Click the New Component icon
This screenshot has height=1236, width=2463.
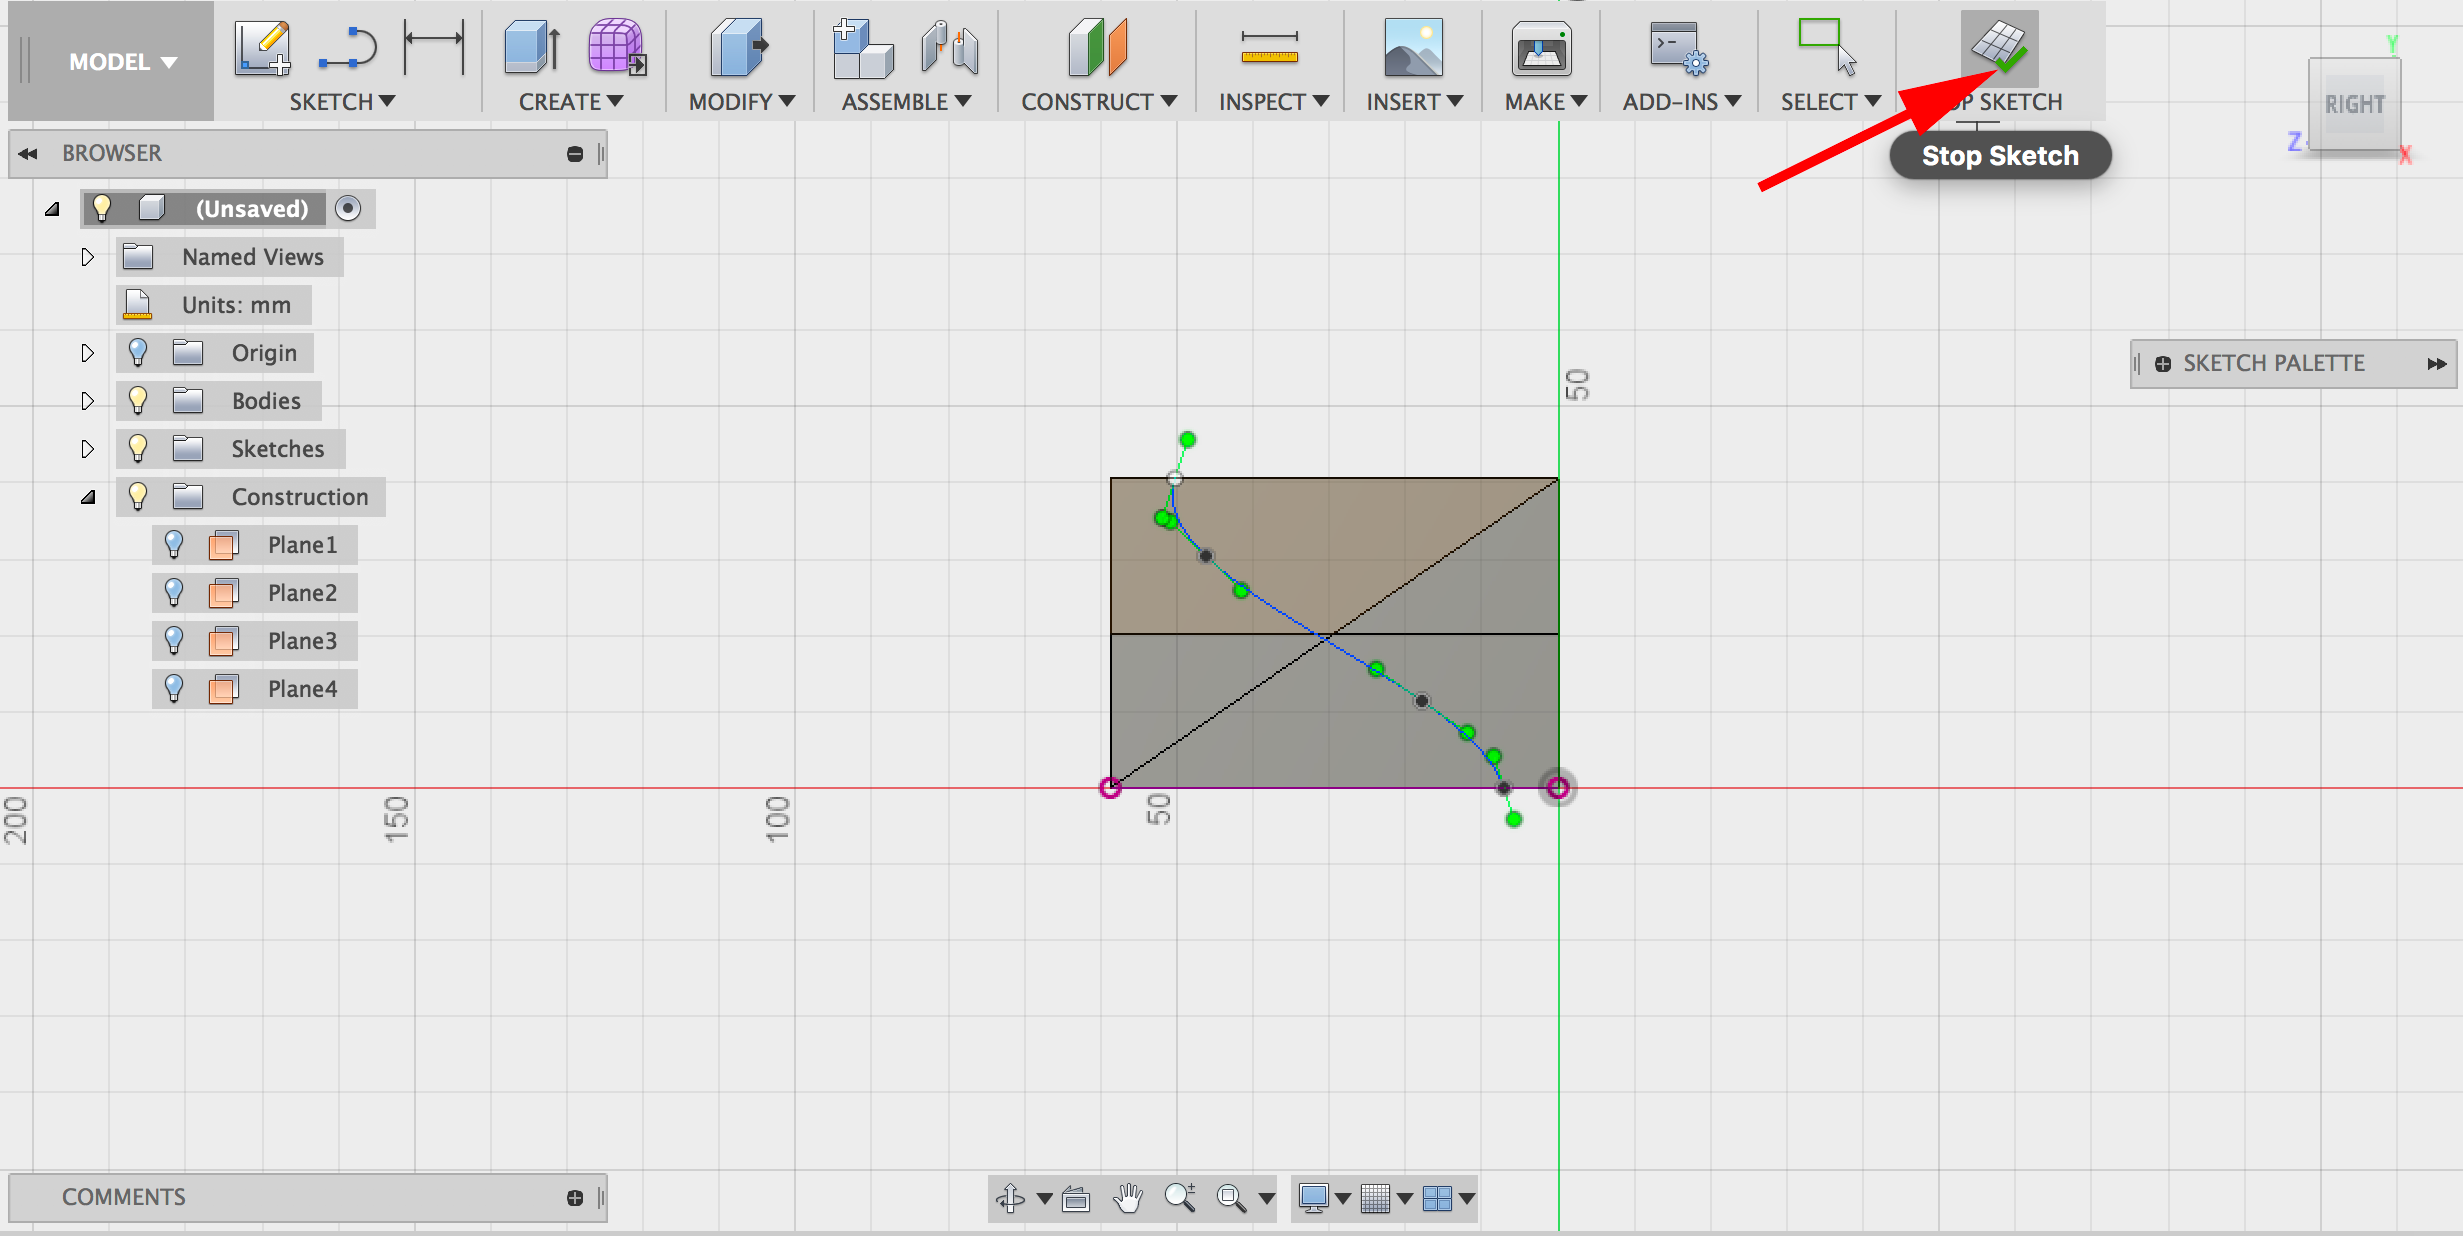(862, 48)
